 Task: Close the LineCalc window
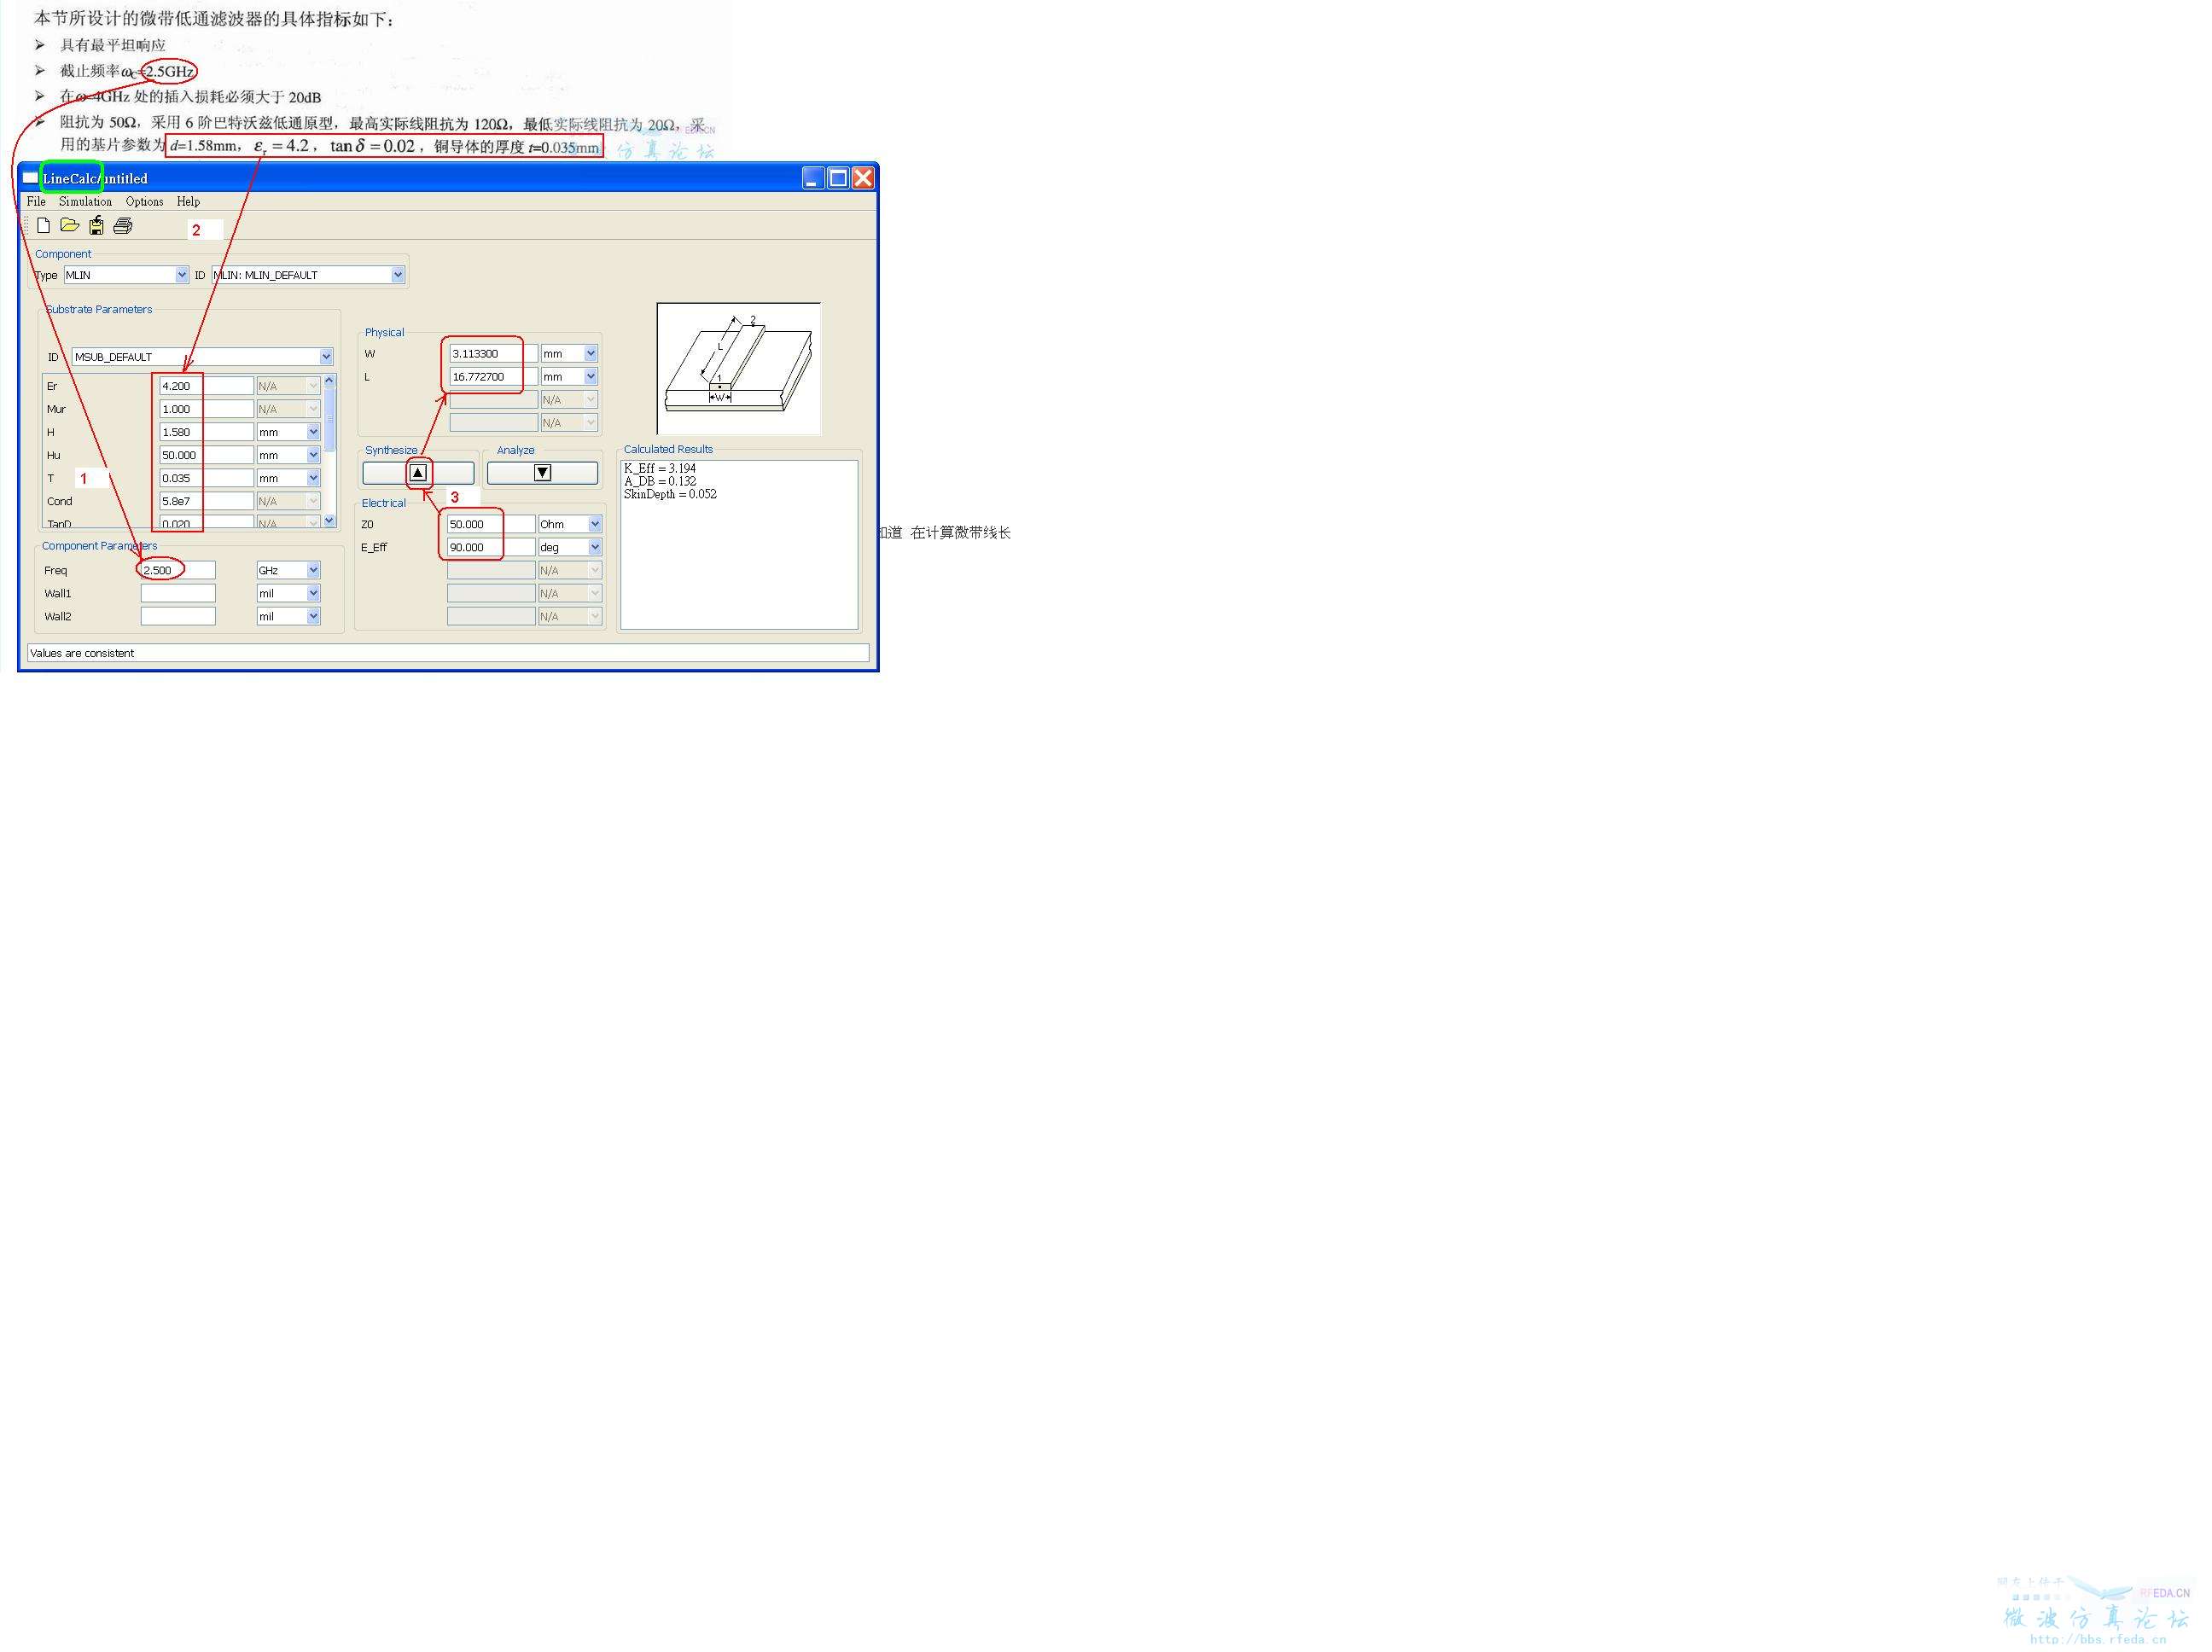coord(863,178)
